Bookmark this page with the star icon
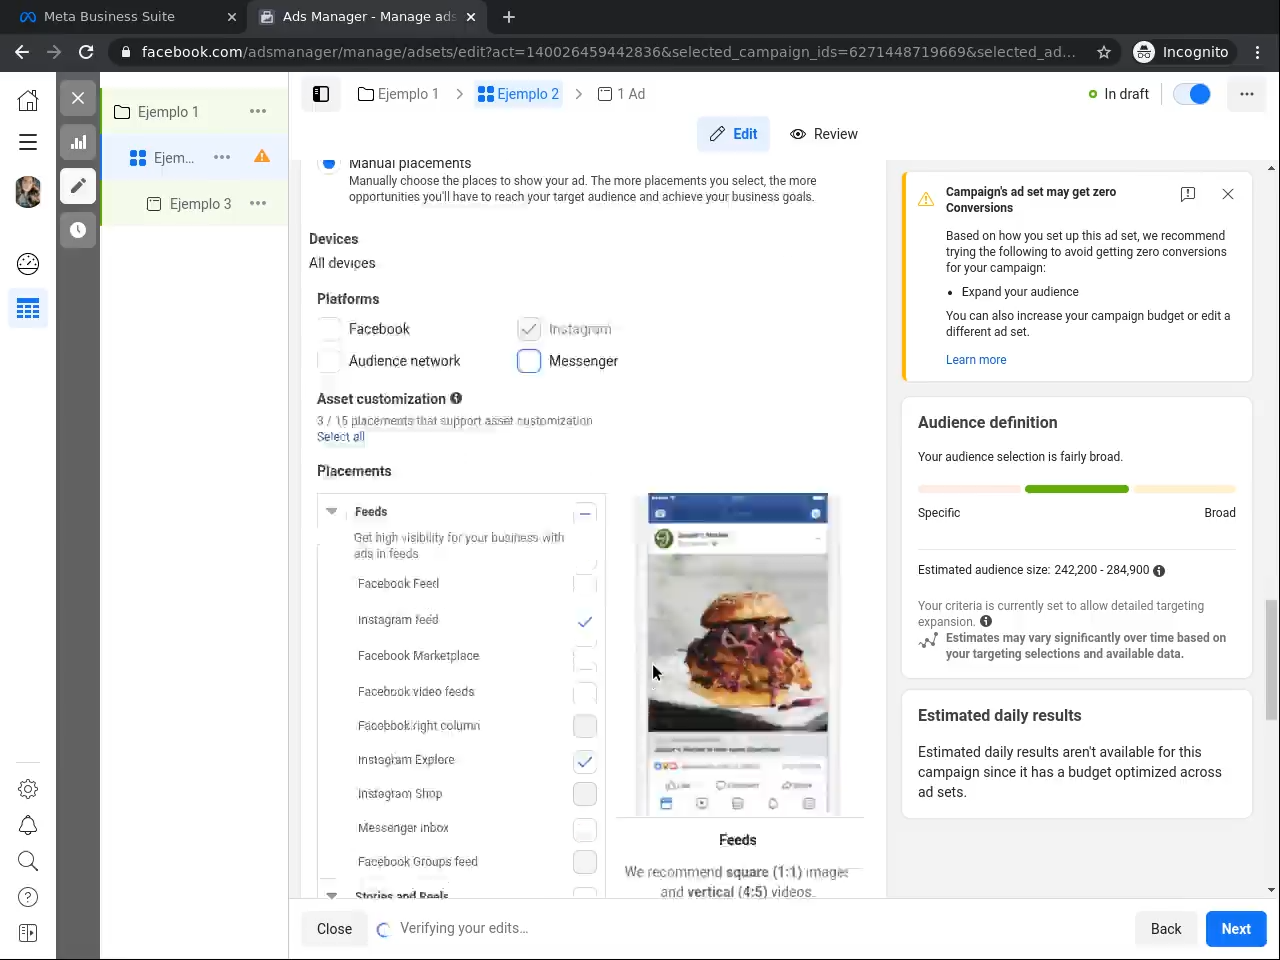 click(x=1104, y=52)
